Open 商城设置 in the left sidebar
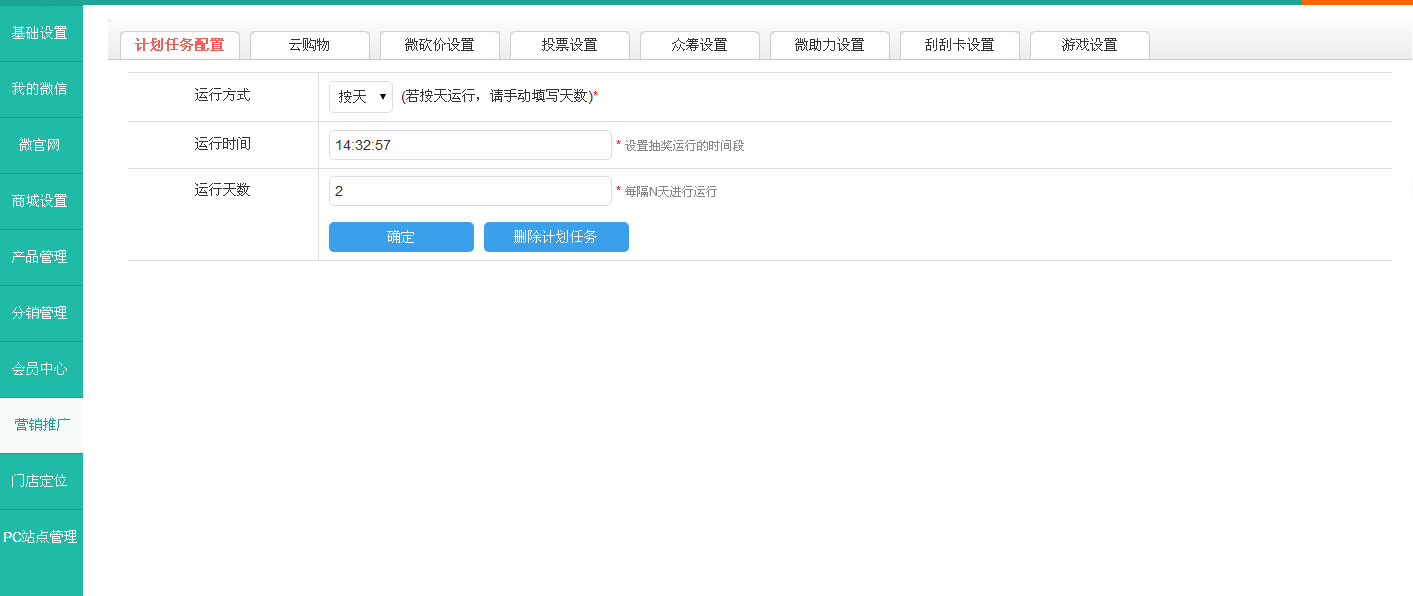 point(40,201)
